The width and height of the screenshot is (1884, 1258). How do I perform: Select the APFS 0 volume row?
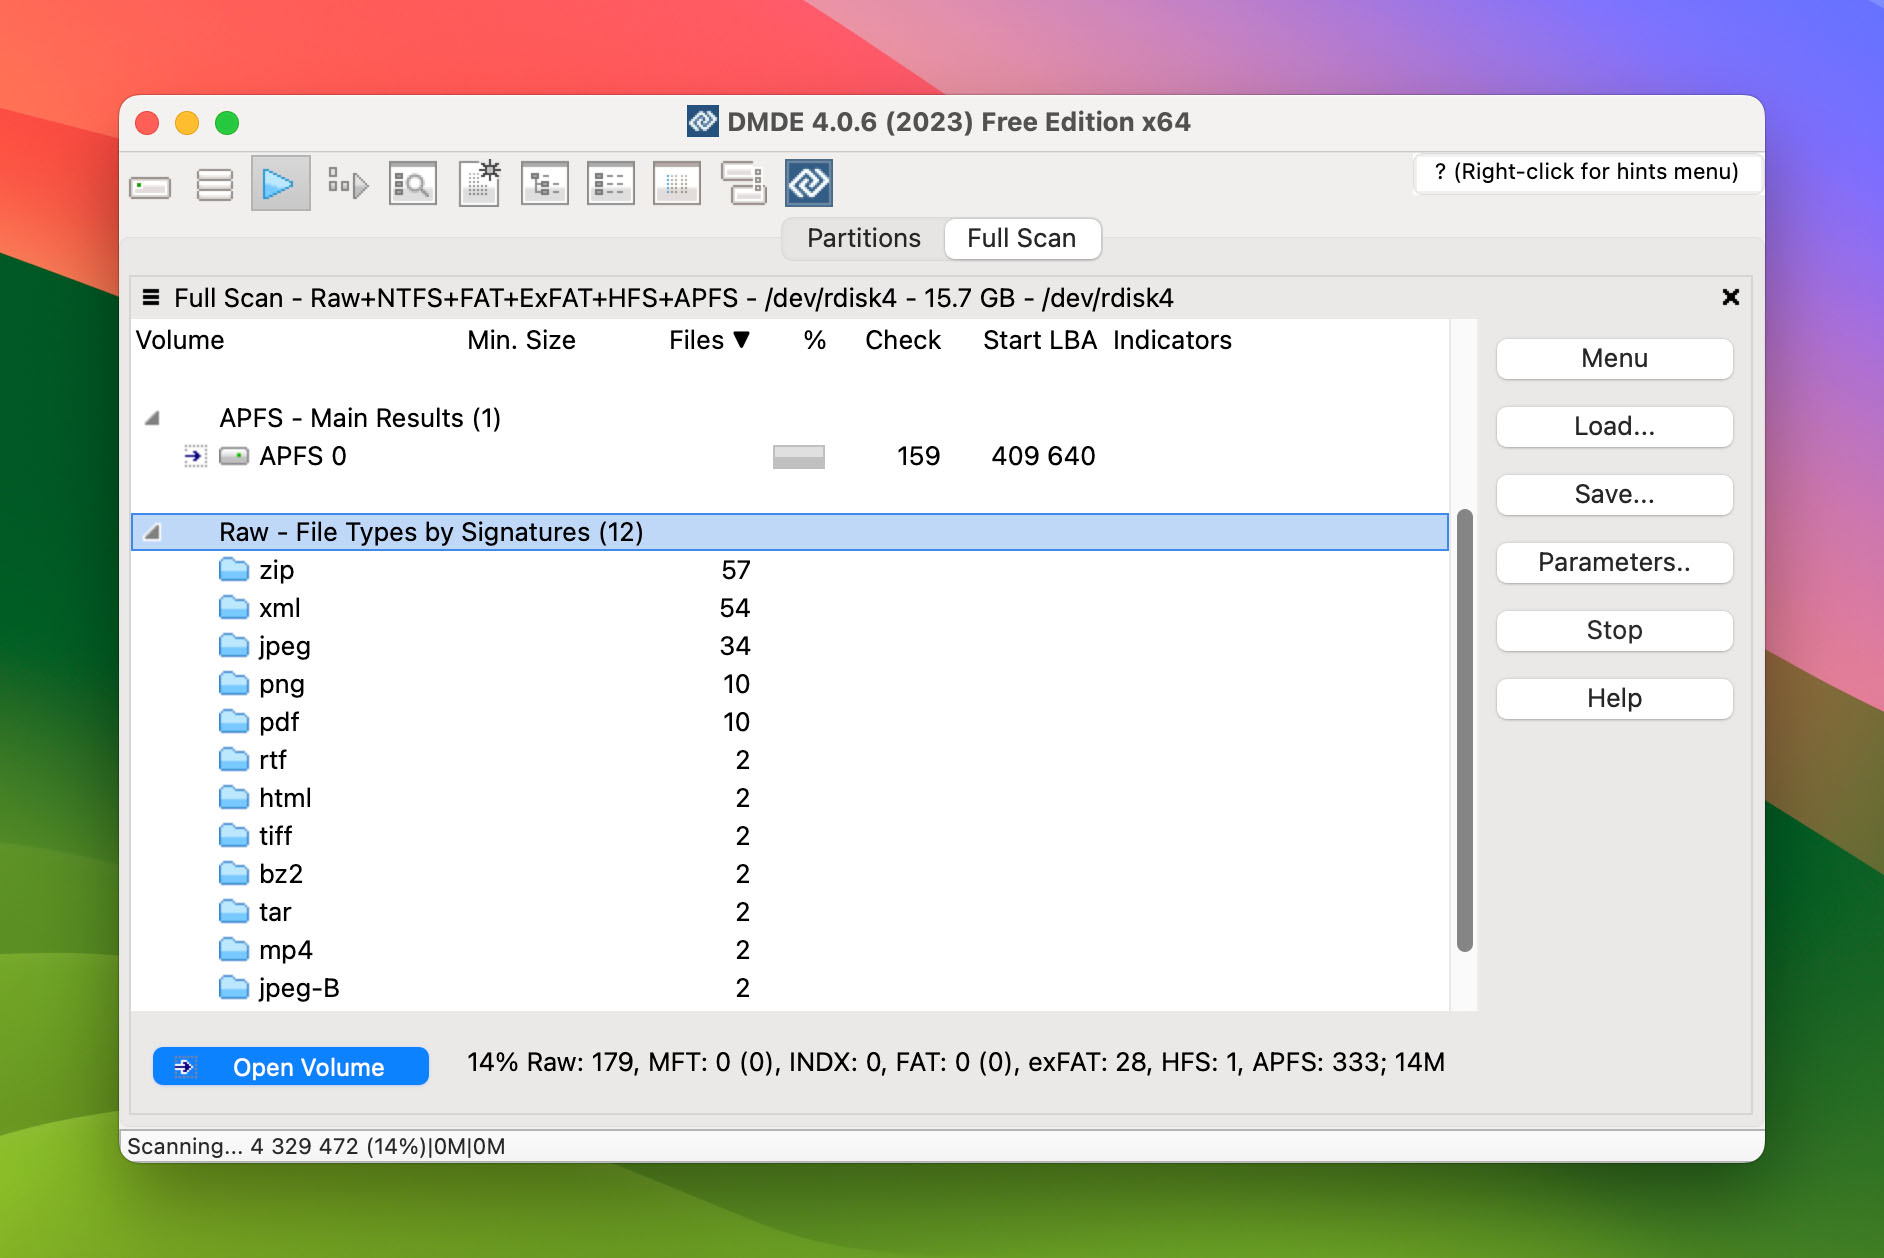(x=790, y=456)
